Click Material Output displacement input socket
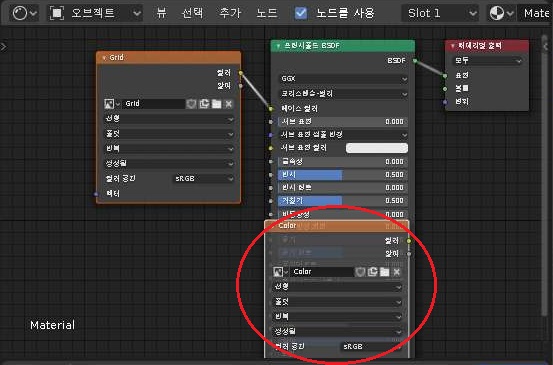553x365 pixels. point(445,102)
